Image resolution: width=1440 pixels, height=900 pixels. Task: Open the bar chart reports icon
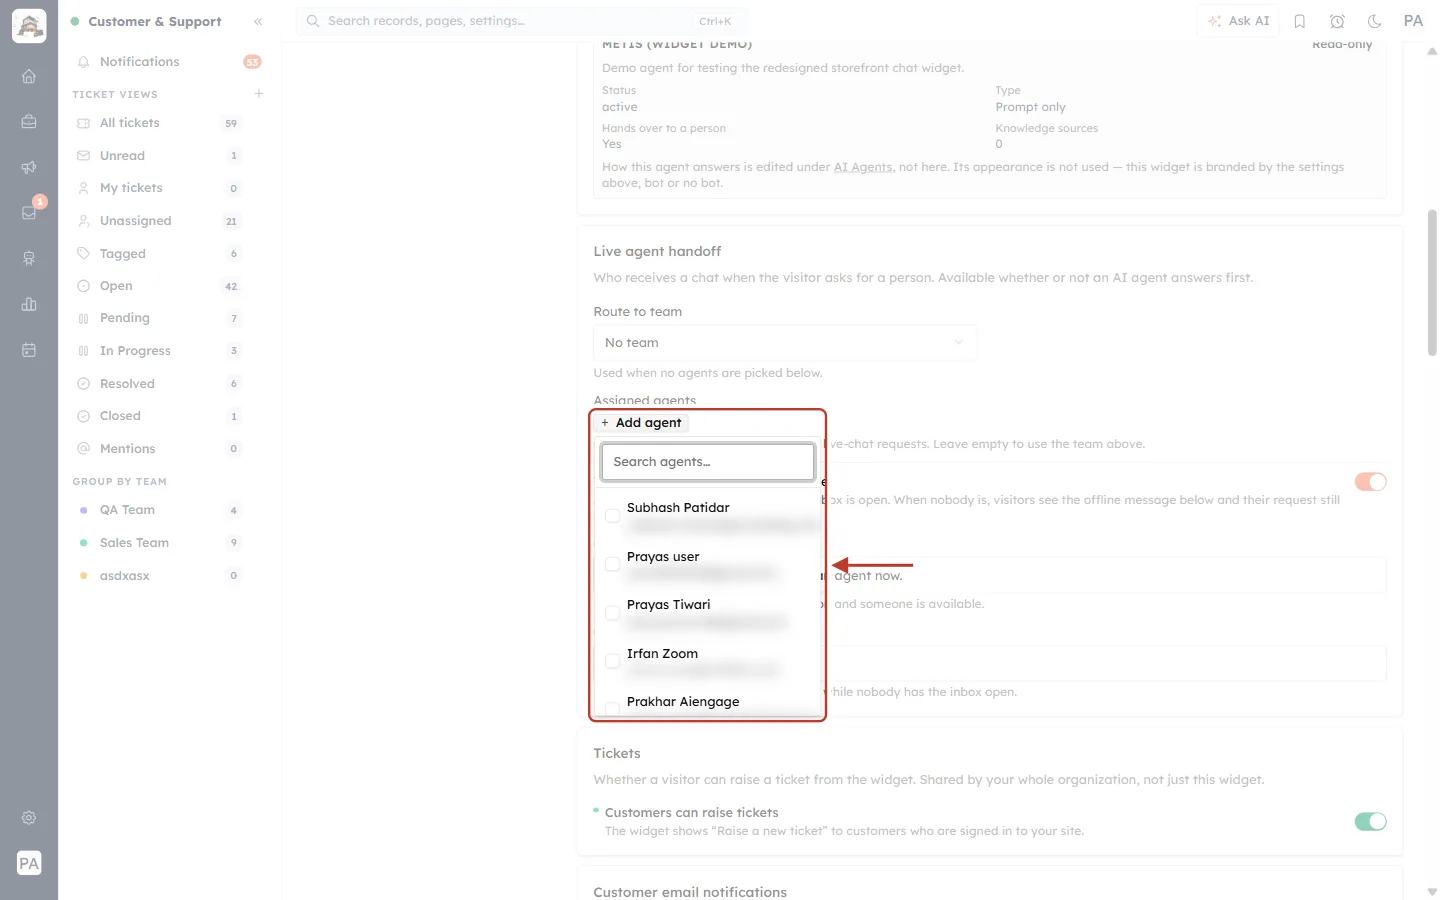pos(29,304)
